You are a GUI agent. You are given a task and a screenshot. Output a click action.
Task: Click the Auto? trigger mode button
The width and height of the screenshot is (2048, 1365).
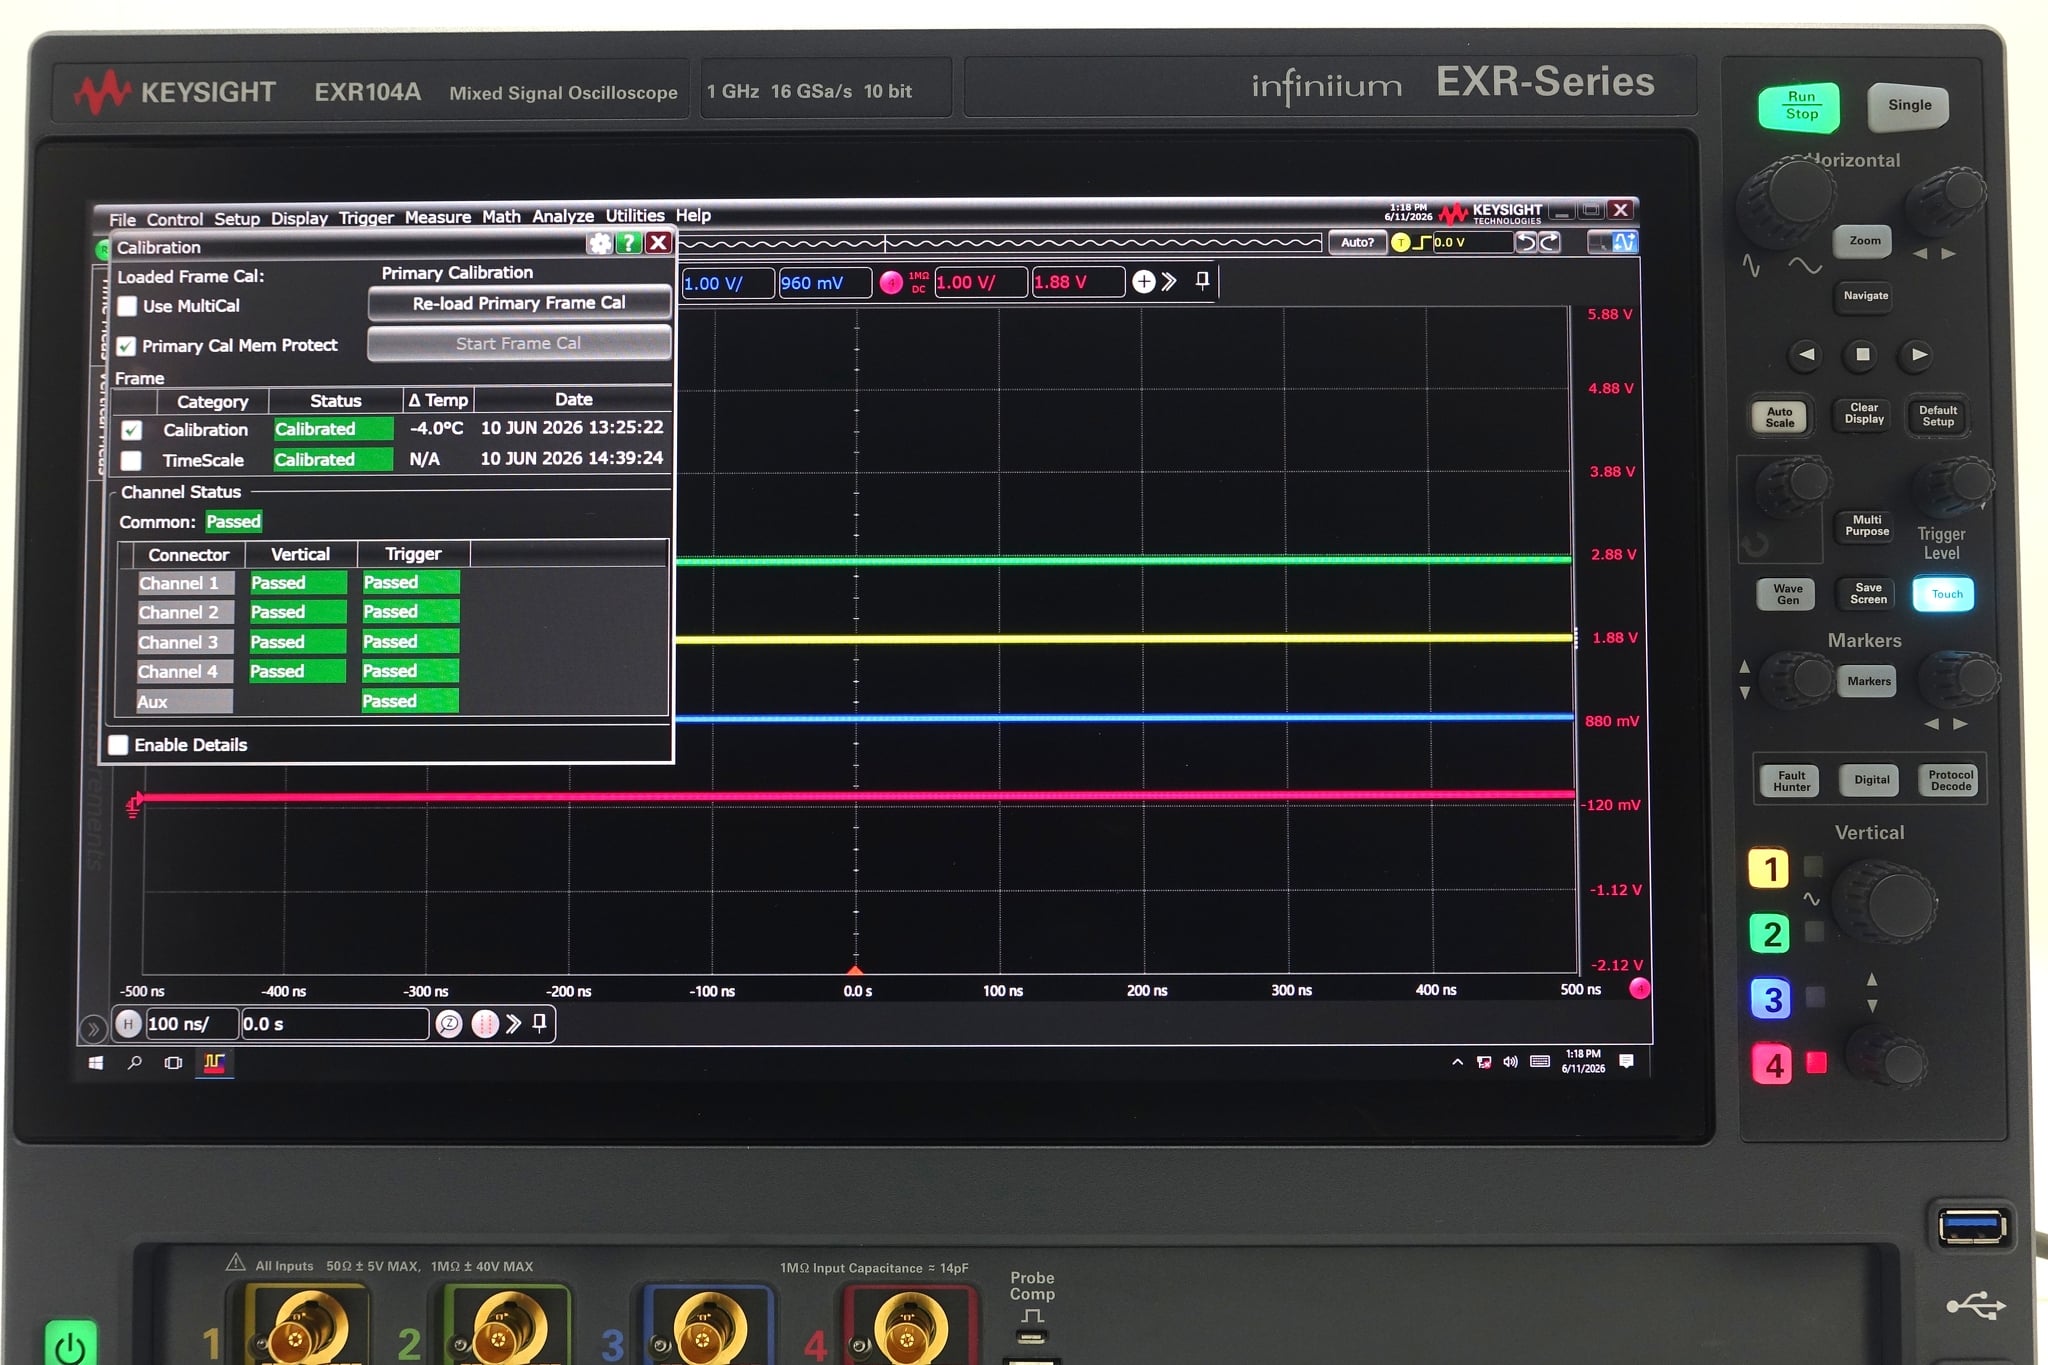click(x=1357, y=242)
